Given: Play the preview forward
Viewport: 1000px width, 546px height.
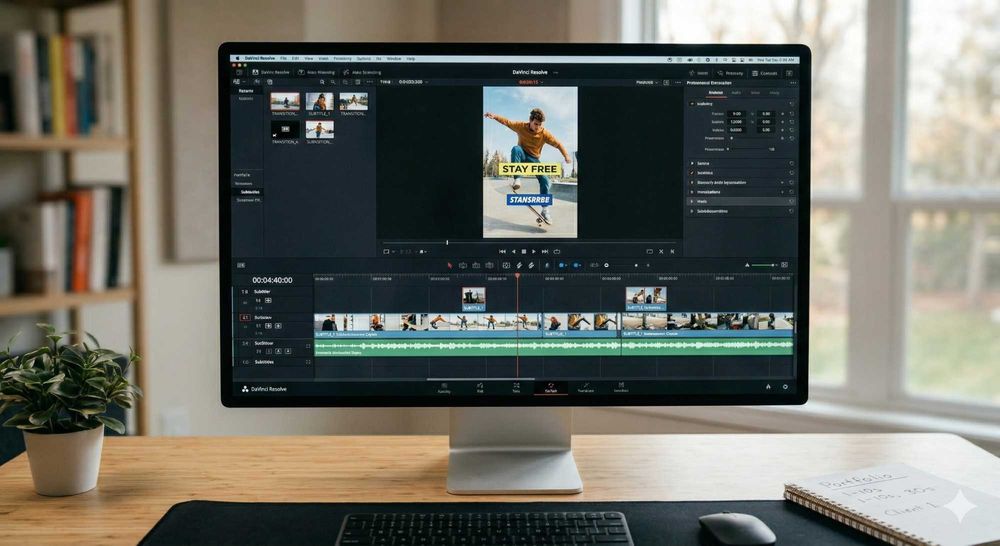Looking at the screenshot, I should coord(534,251).
